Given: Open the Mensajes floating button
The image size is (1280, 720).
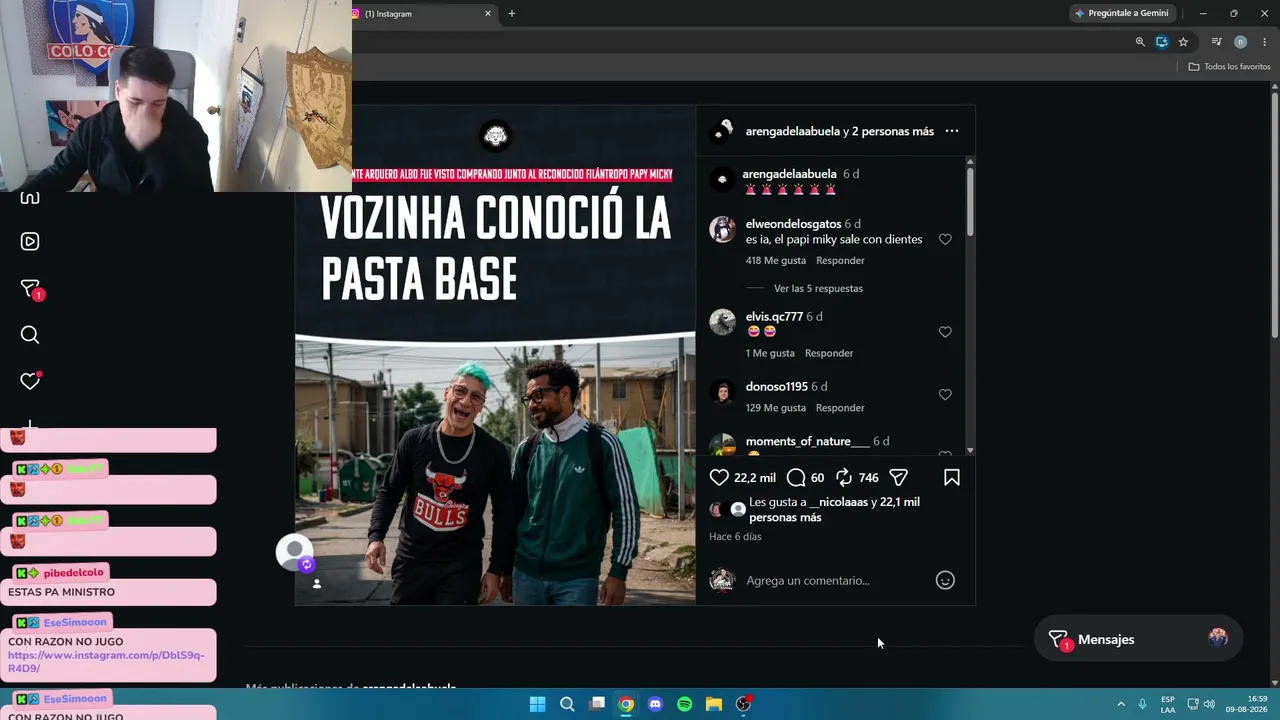Looking at the screenshot, I should point(1138,639).
